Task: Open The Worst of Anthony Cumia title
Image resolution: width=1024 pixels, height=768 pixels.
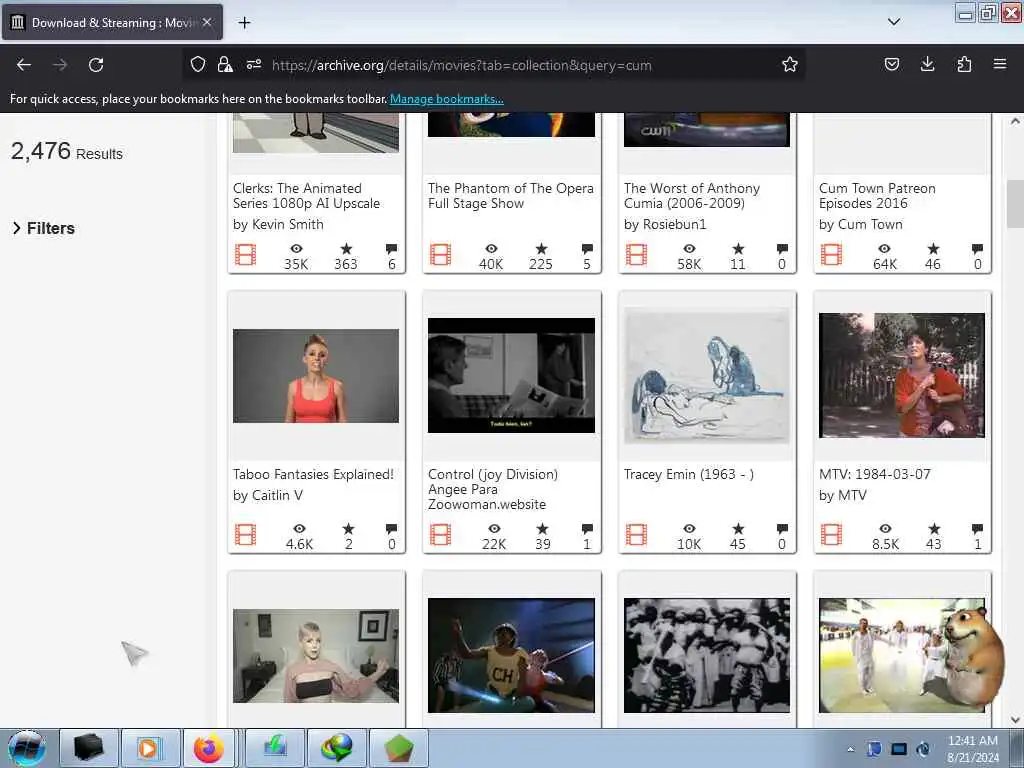Action: coord(692,195)
